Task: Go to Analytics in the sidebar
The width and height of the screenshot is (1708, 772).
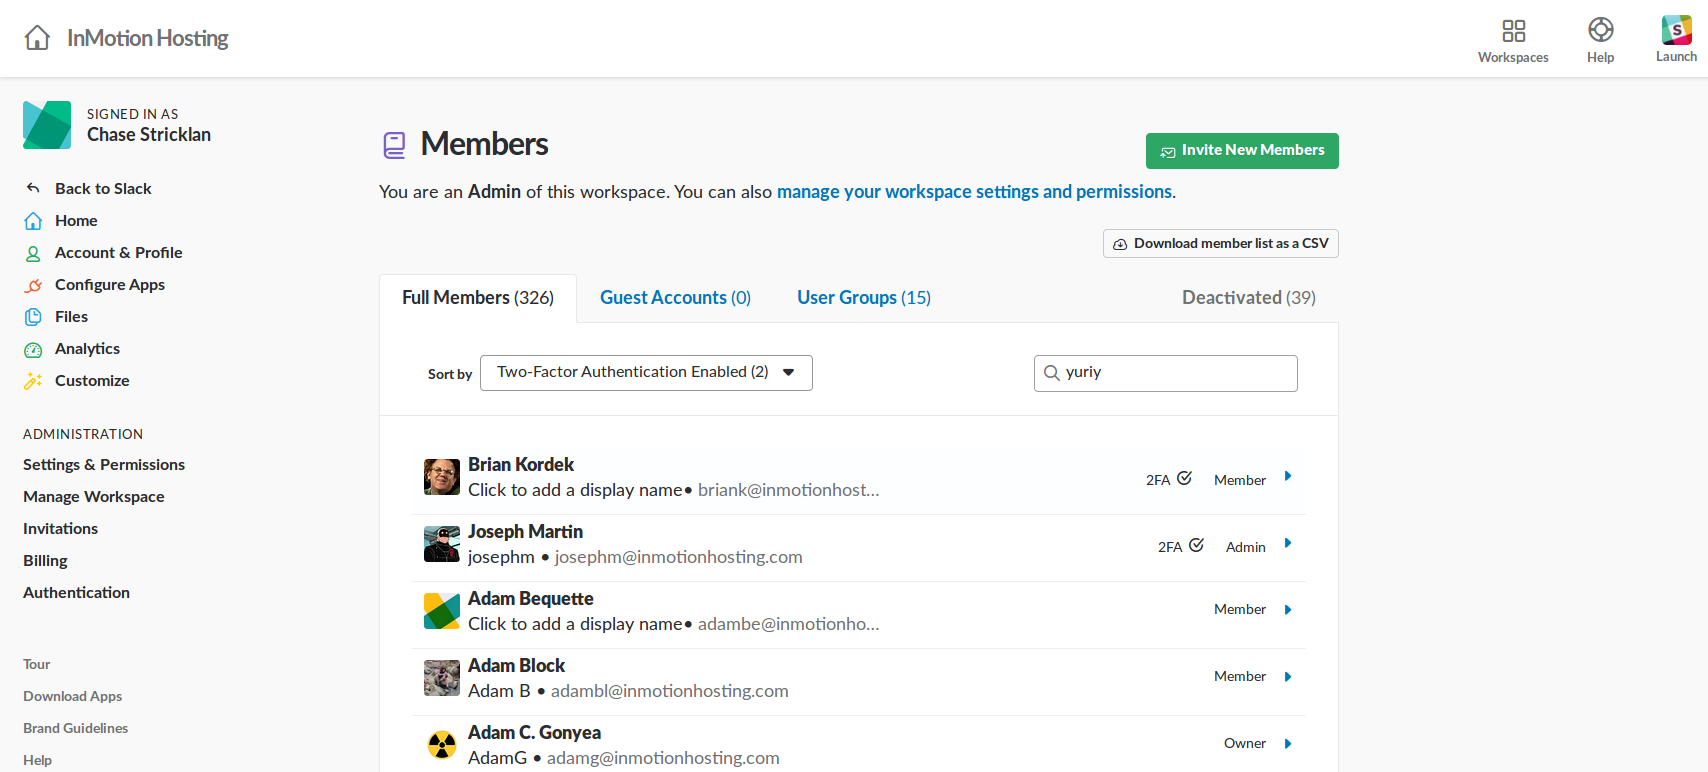Action: (87, 349)
